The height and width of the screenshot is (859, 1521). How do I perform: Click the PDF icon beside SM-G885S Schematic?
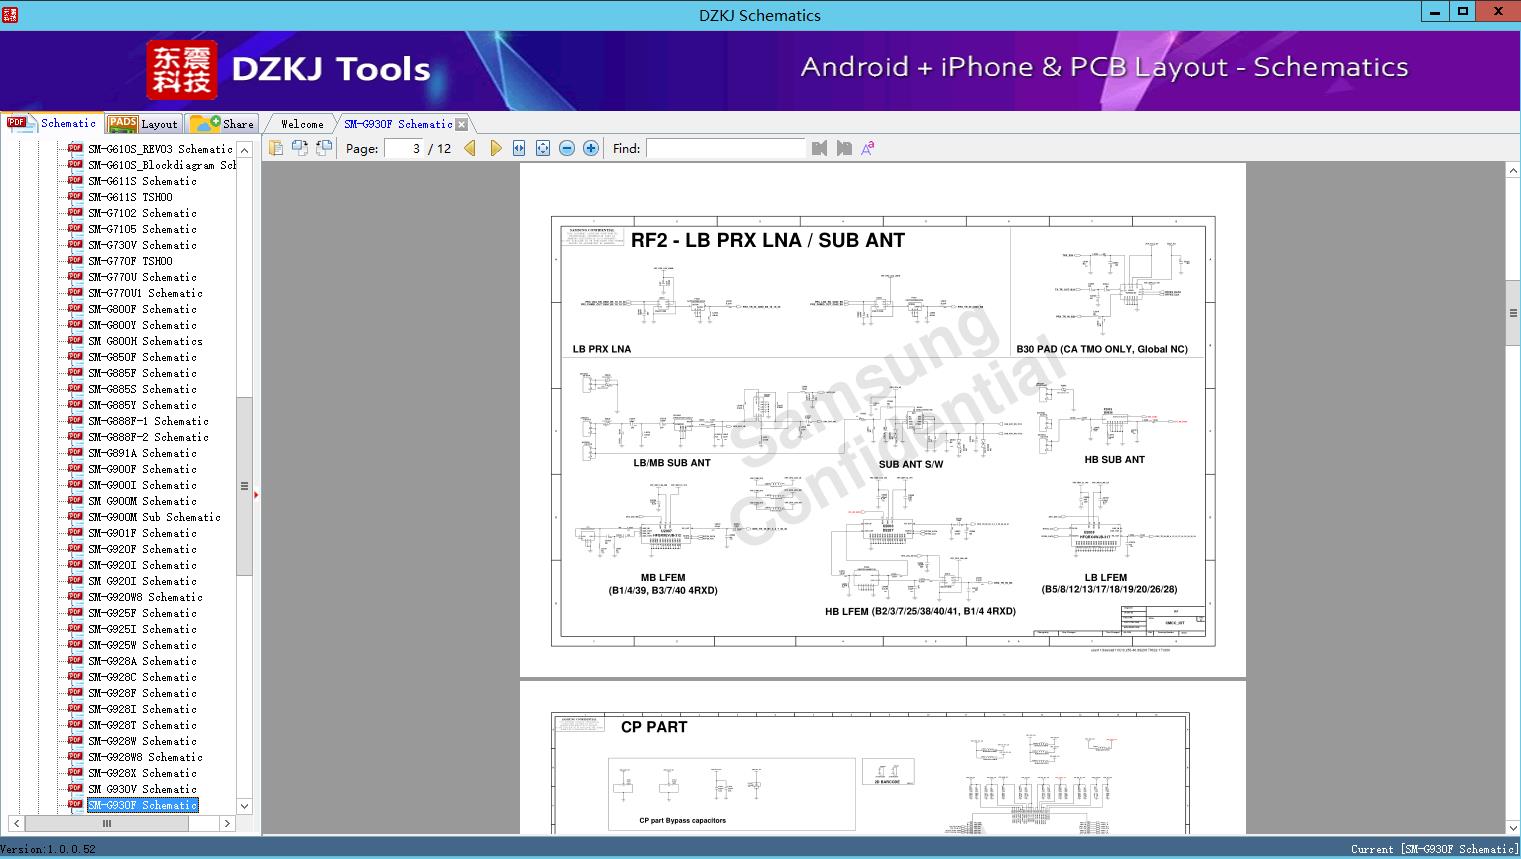click(x=75, y=388)
